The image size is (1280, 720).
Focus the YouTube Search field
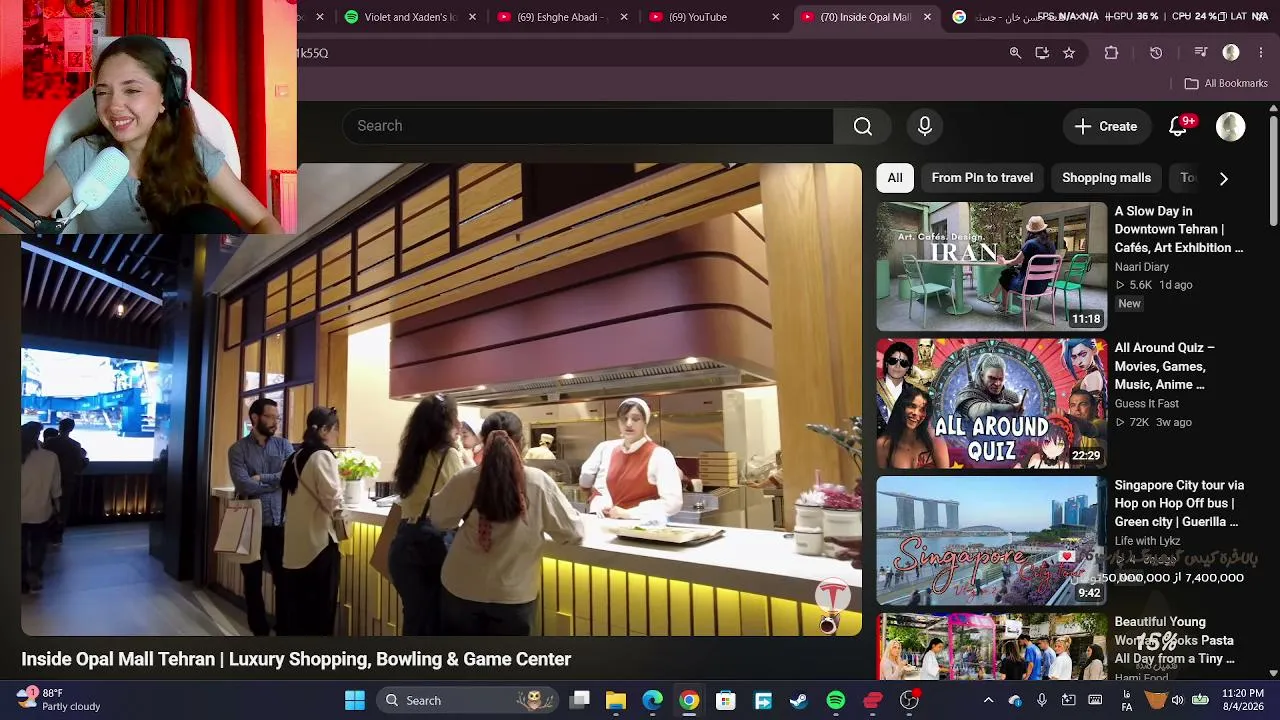[588, 126]
